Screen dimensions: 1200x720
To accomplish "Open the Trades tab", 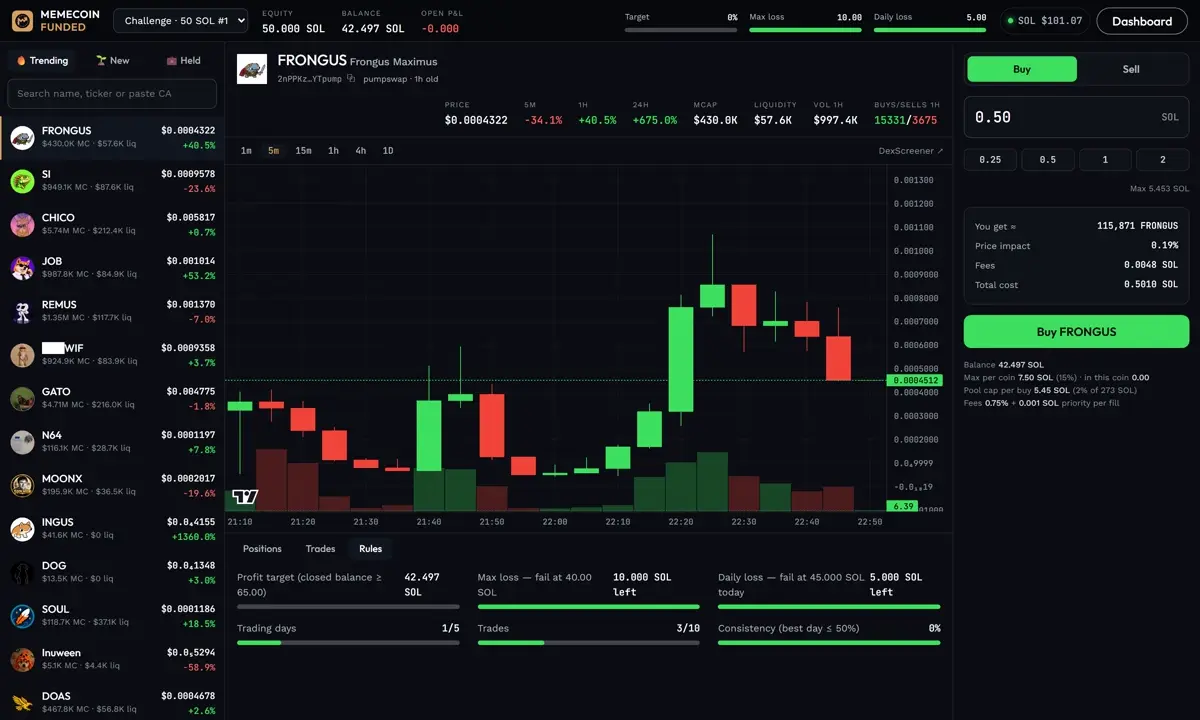I will click(x=320, y=549).
